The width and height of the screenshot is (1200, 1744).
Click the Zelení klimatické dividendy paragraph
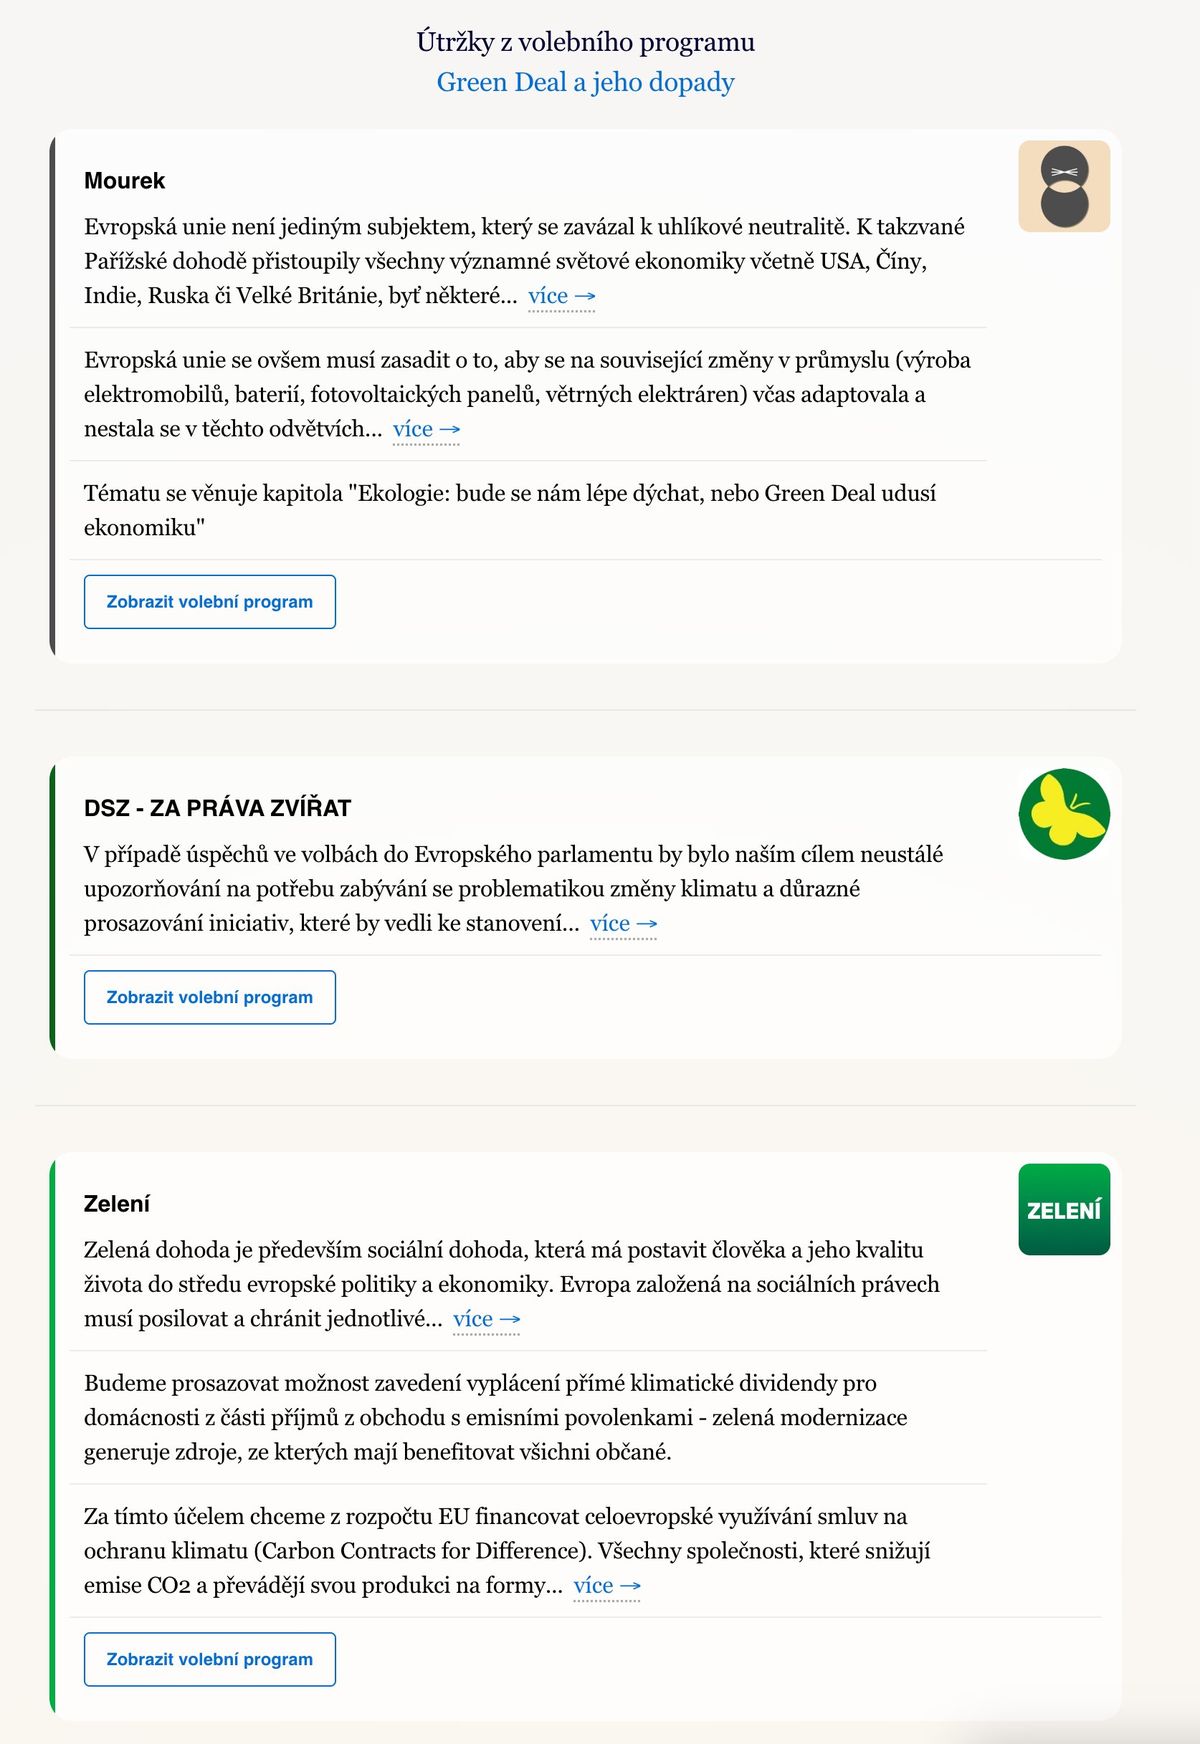pos(496,1417)
